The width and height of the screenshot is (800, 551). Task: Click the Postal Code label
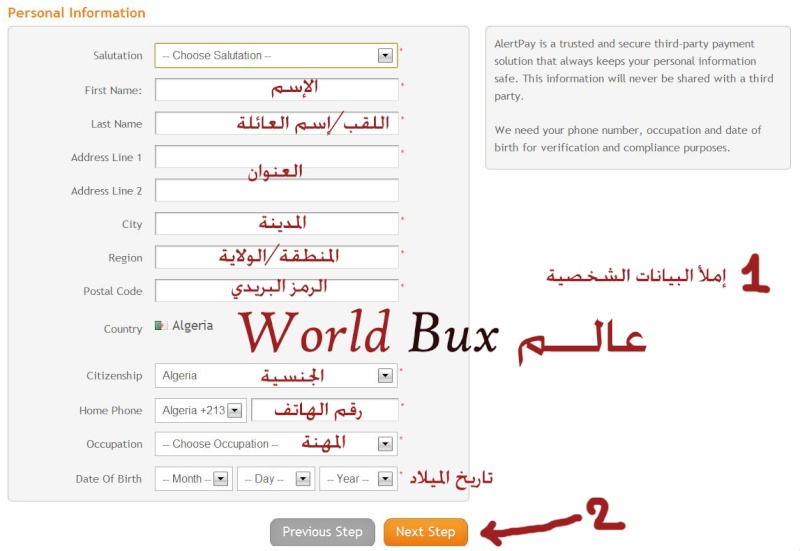113,291
